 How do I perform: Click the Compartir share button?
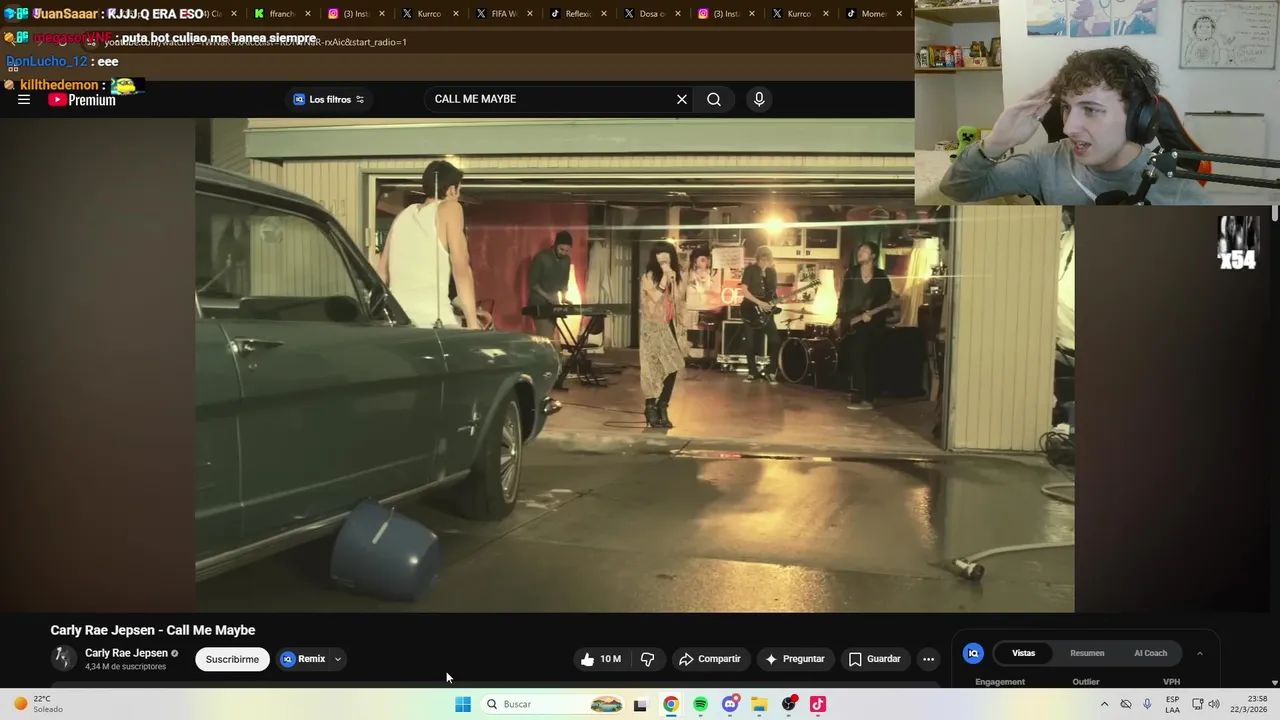[x=710, y=659]
